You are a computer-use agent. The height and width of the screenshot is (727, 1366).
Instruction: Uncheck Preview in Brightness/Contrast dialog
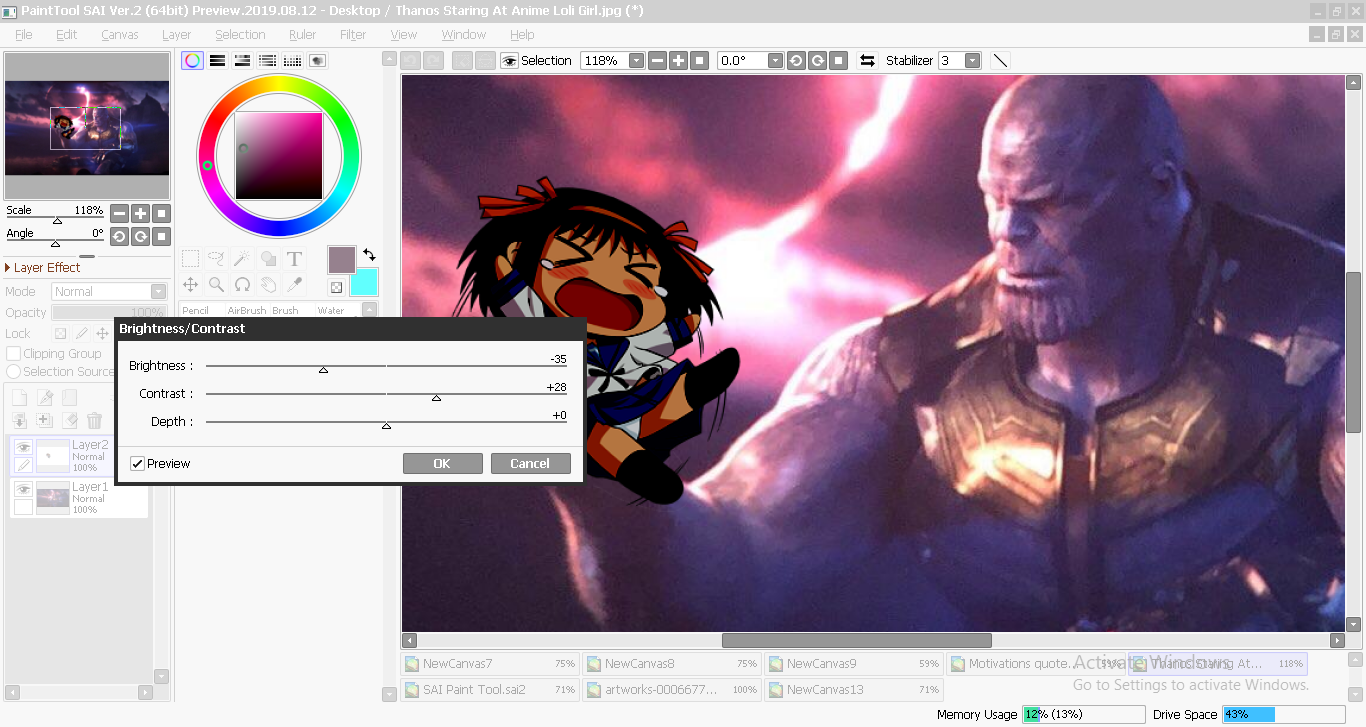(x=137, y=463)
